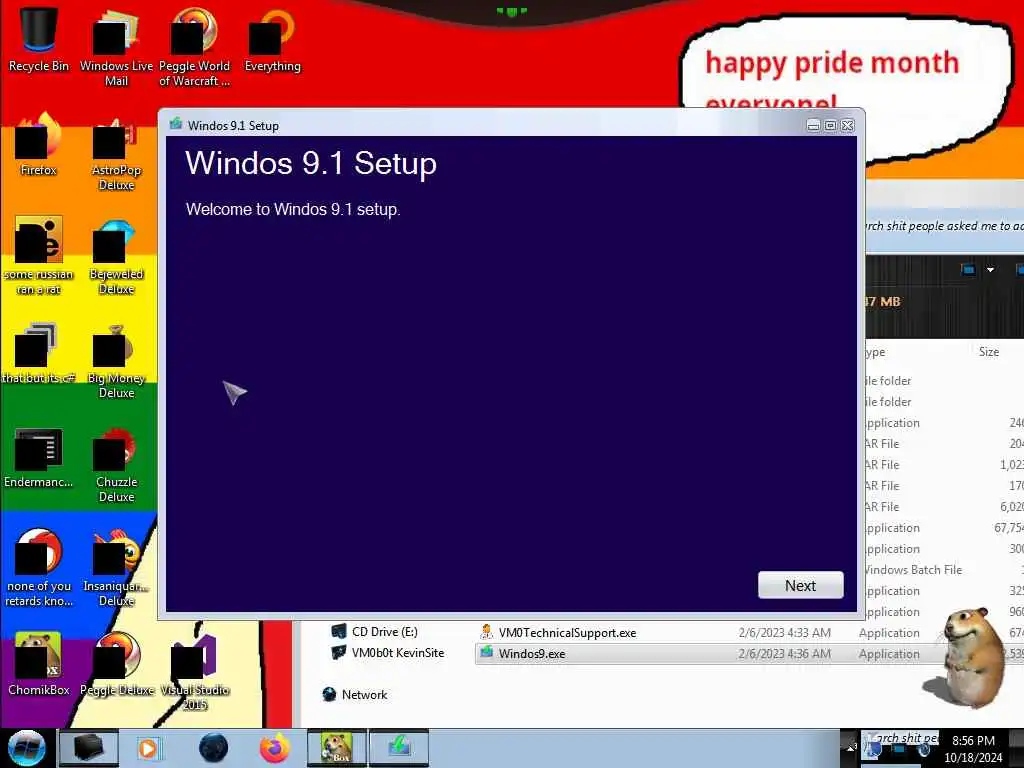This screenshot has height=768, width=1024.
Task: Click the Windows Batch File type cell
Action: click(913, 569)
